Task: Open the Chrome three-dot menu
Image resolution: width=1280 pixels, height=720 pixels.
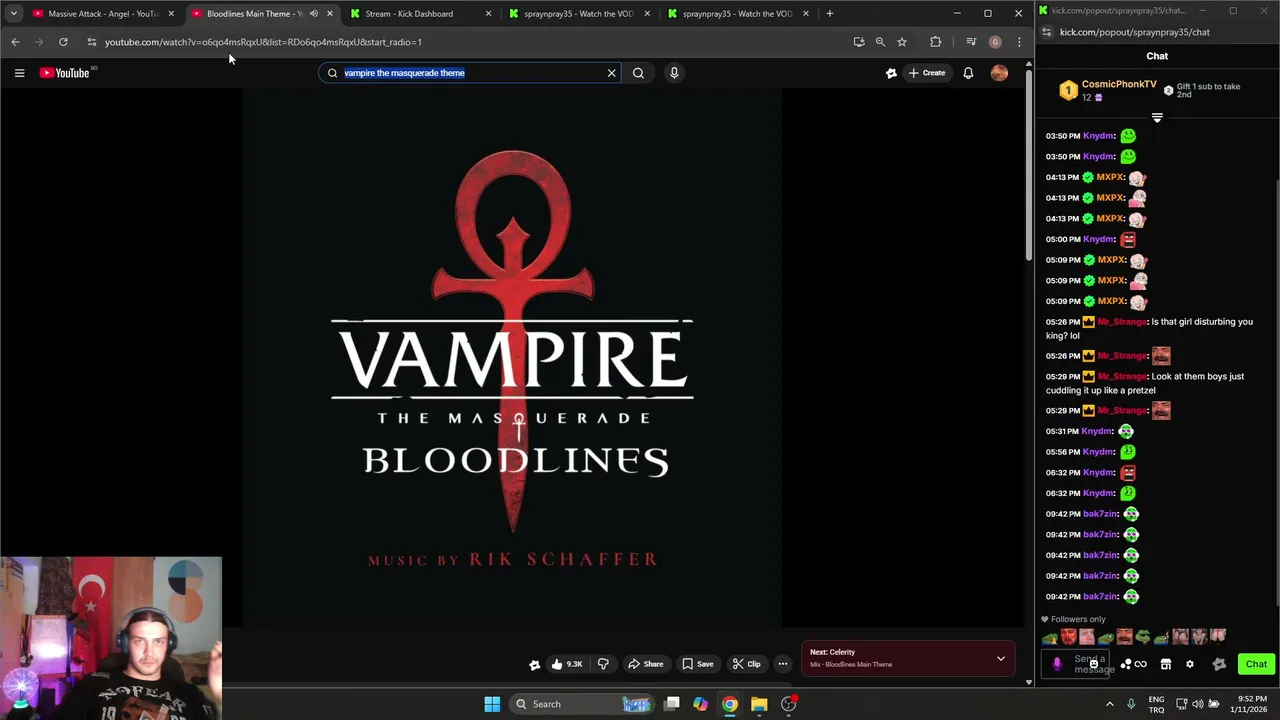Action: pos(1019,42)
